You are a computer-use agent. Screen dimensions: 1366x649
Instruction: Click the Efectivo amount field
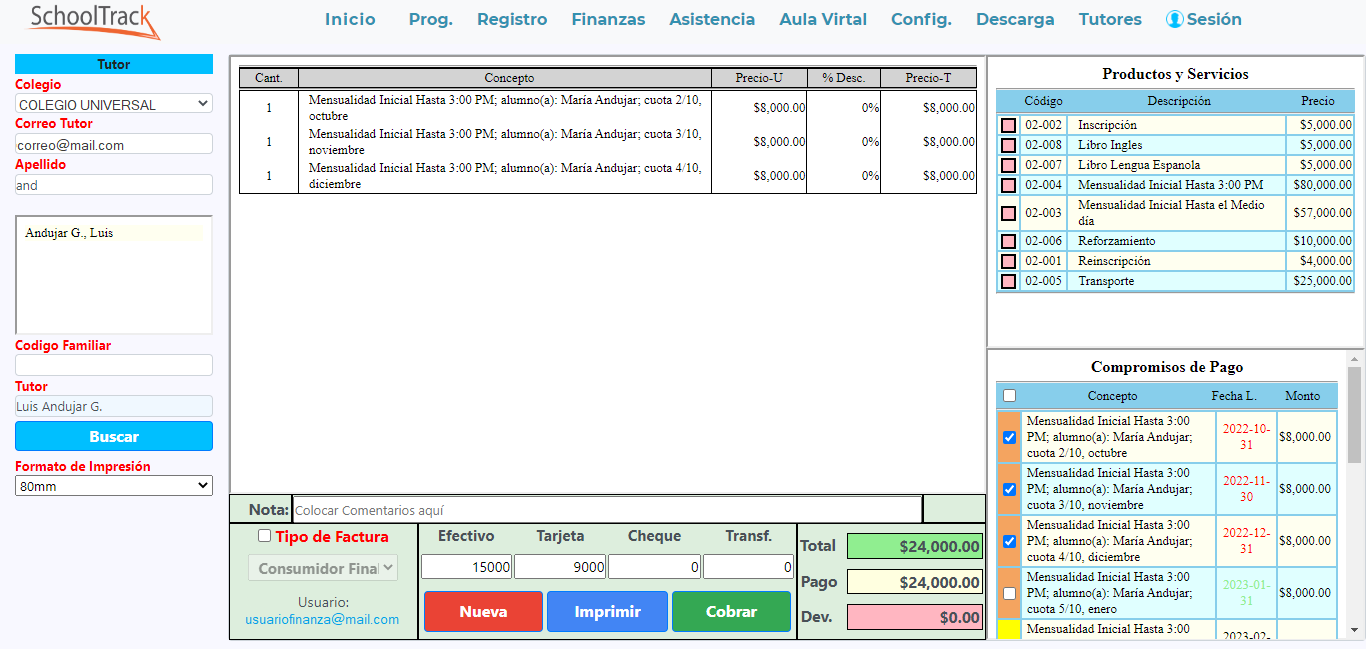466,567
